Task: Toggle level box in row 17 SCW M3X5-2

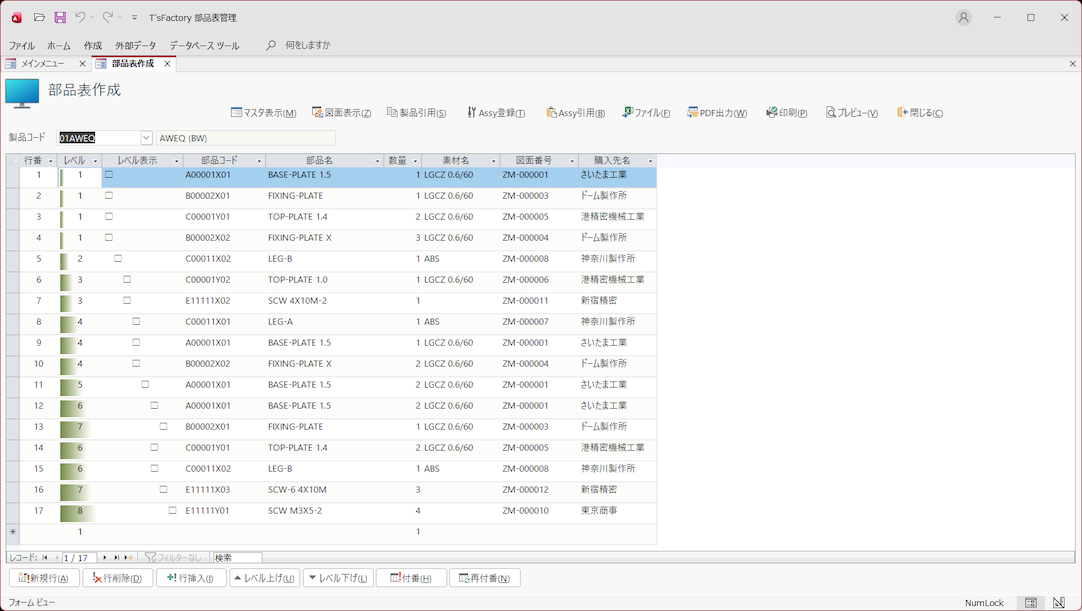Action: (x=172, y=511)
